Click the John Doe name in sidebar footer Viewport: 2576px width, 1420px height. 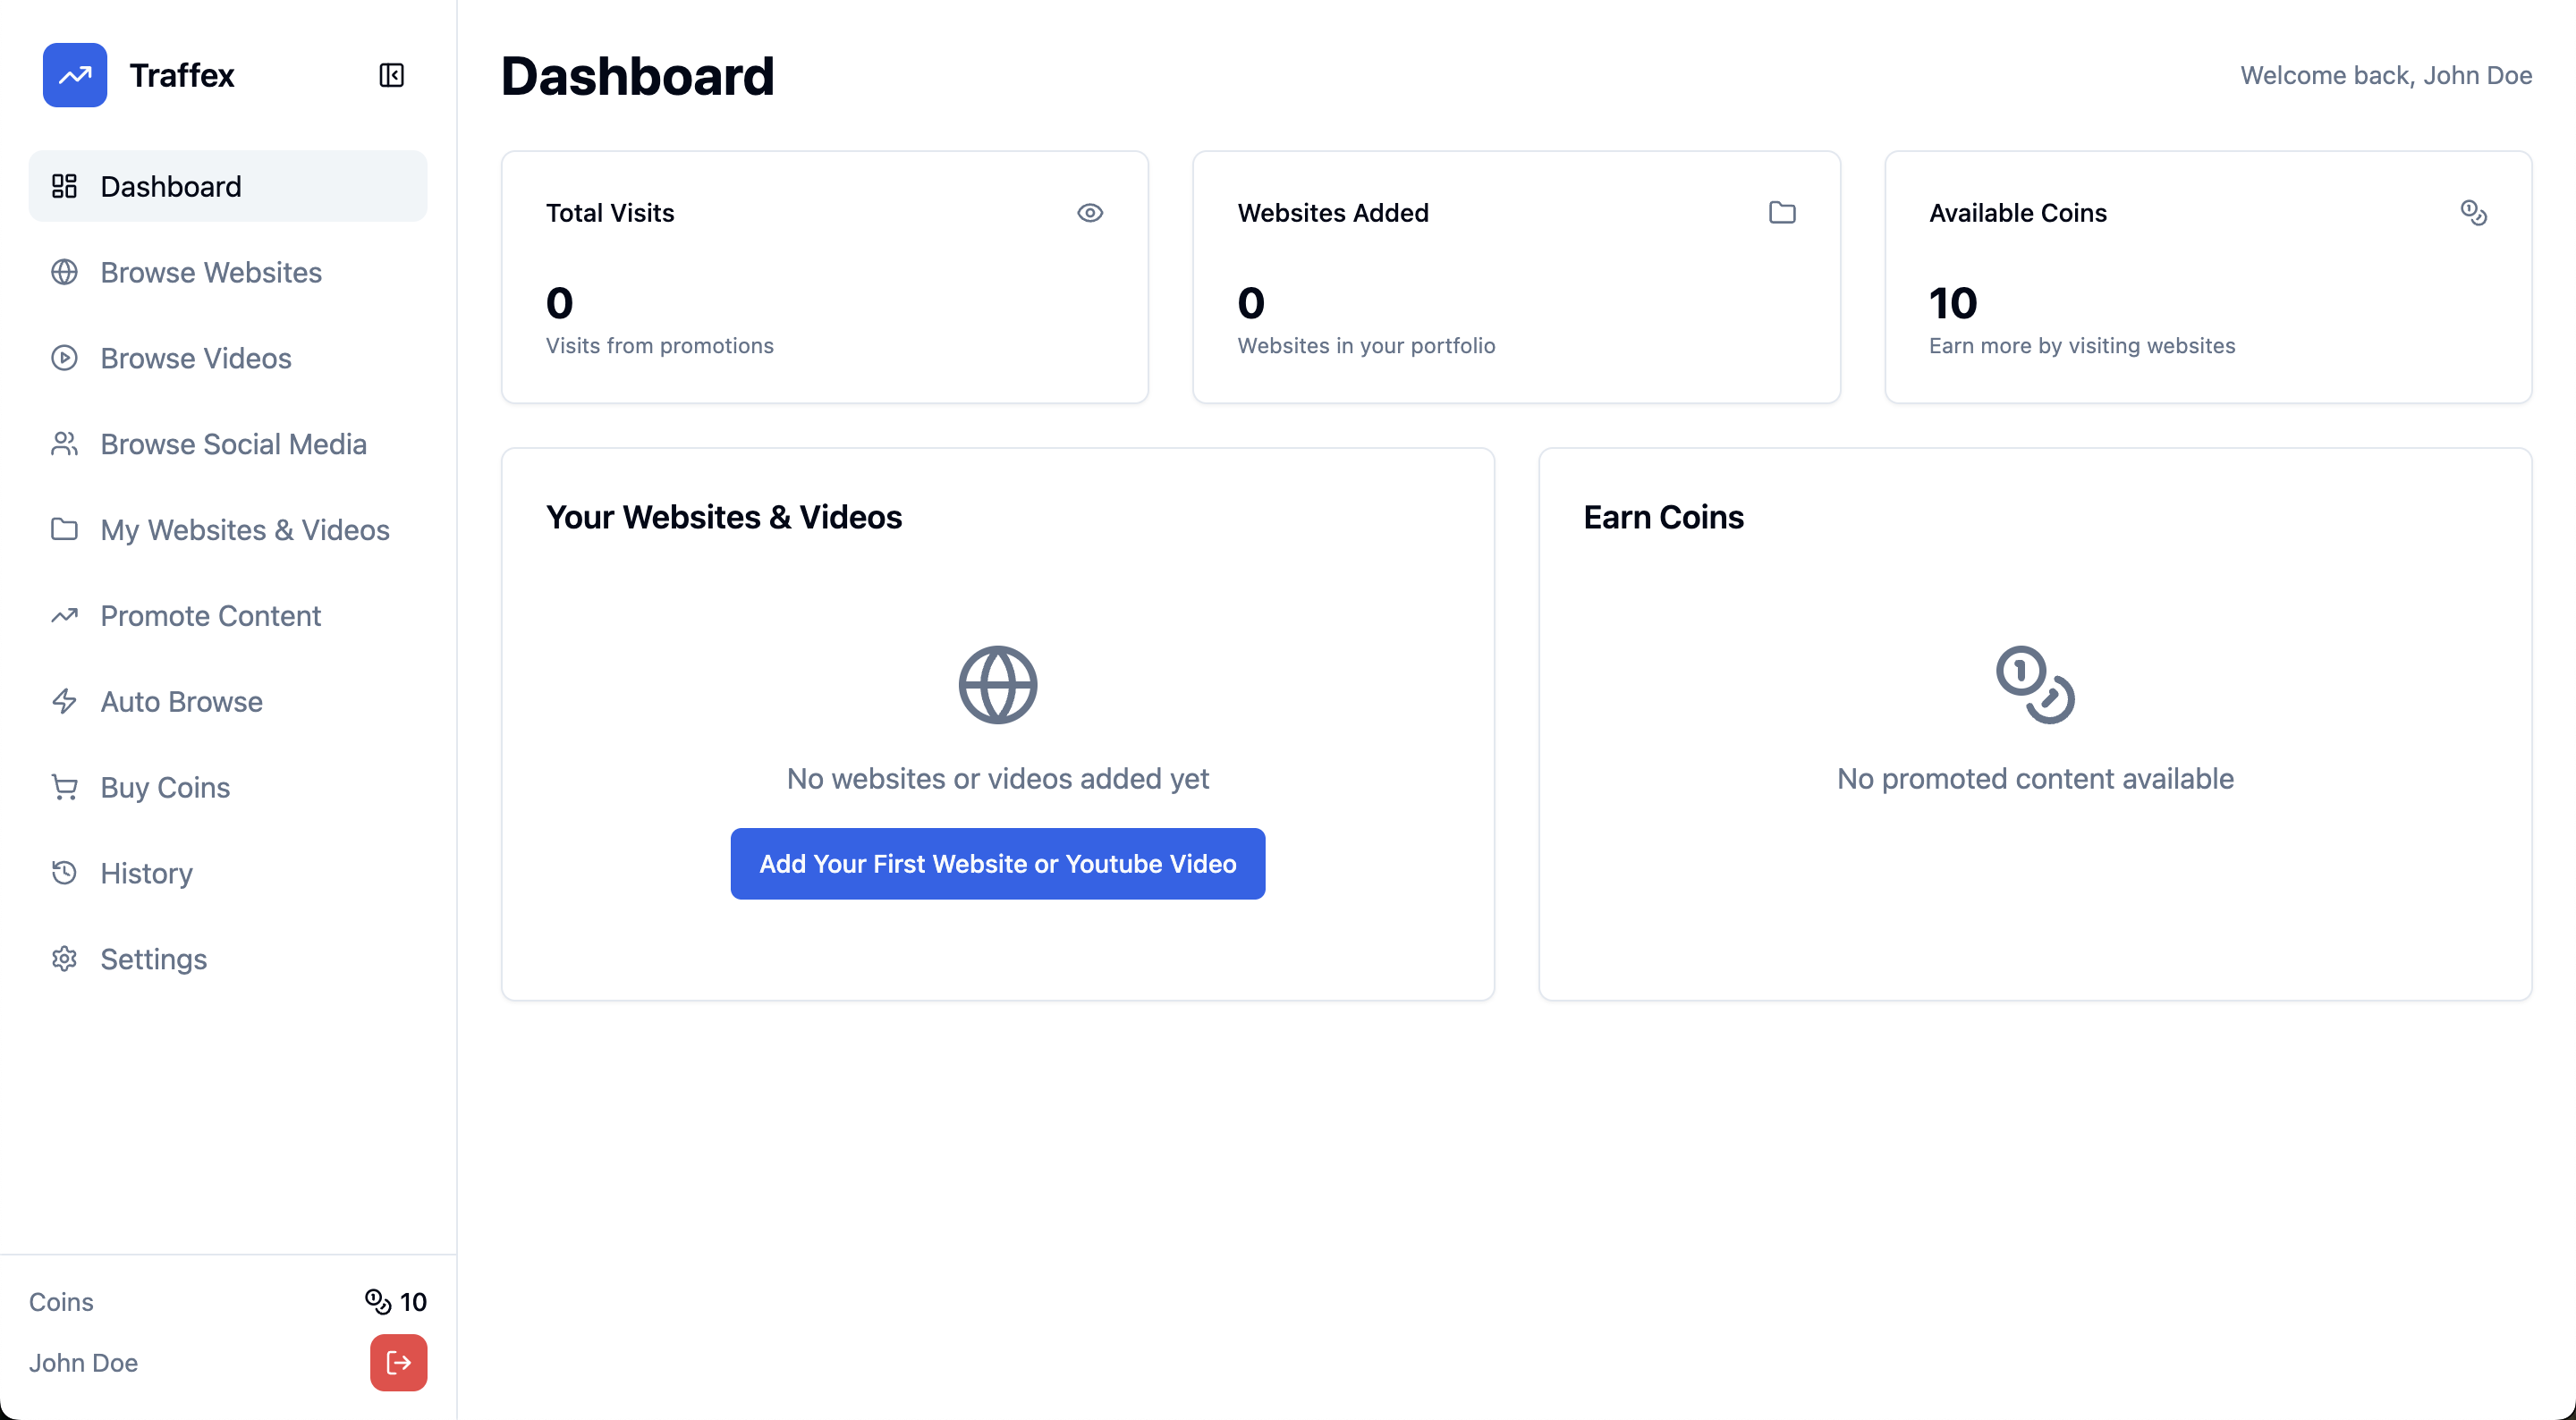pos(84,1363)
